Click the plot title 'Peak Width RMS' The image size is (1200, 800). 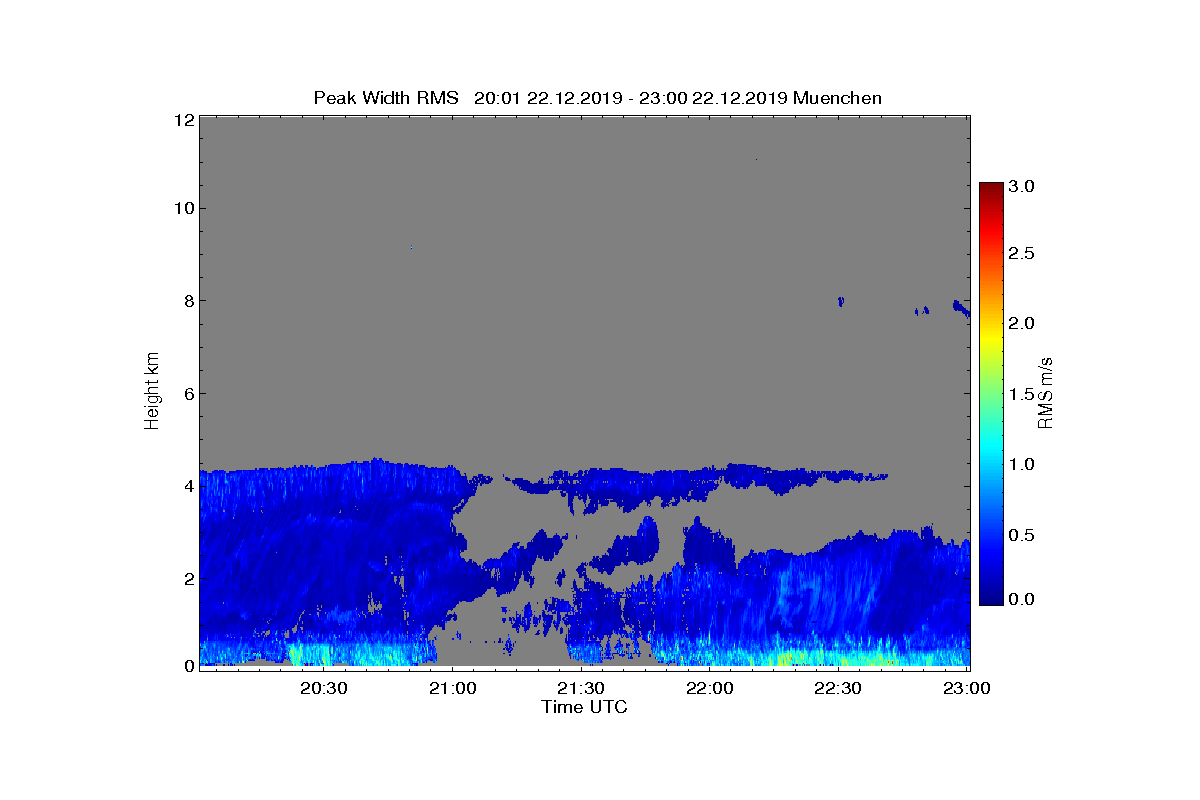pyautogui.click(x=386, y=98)
